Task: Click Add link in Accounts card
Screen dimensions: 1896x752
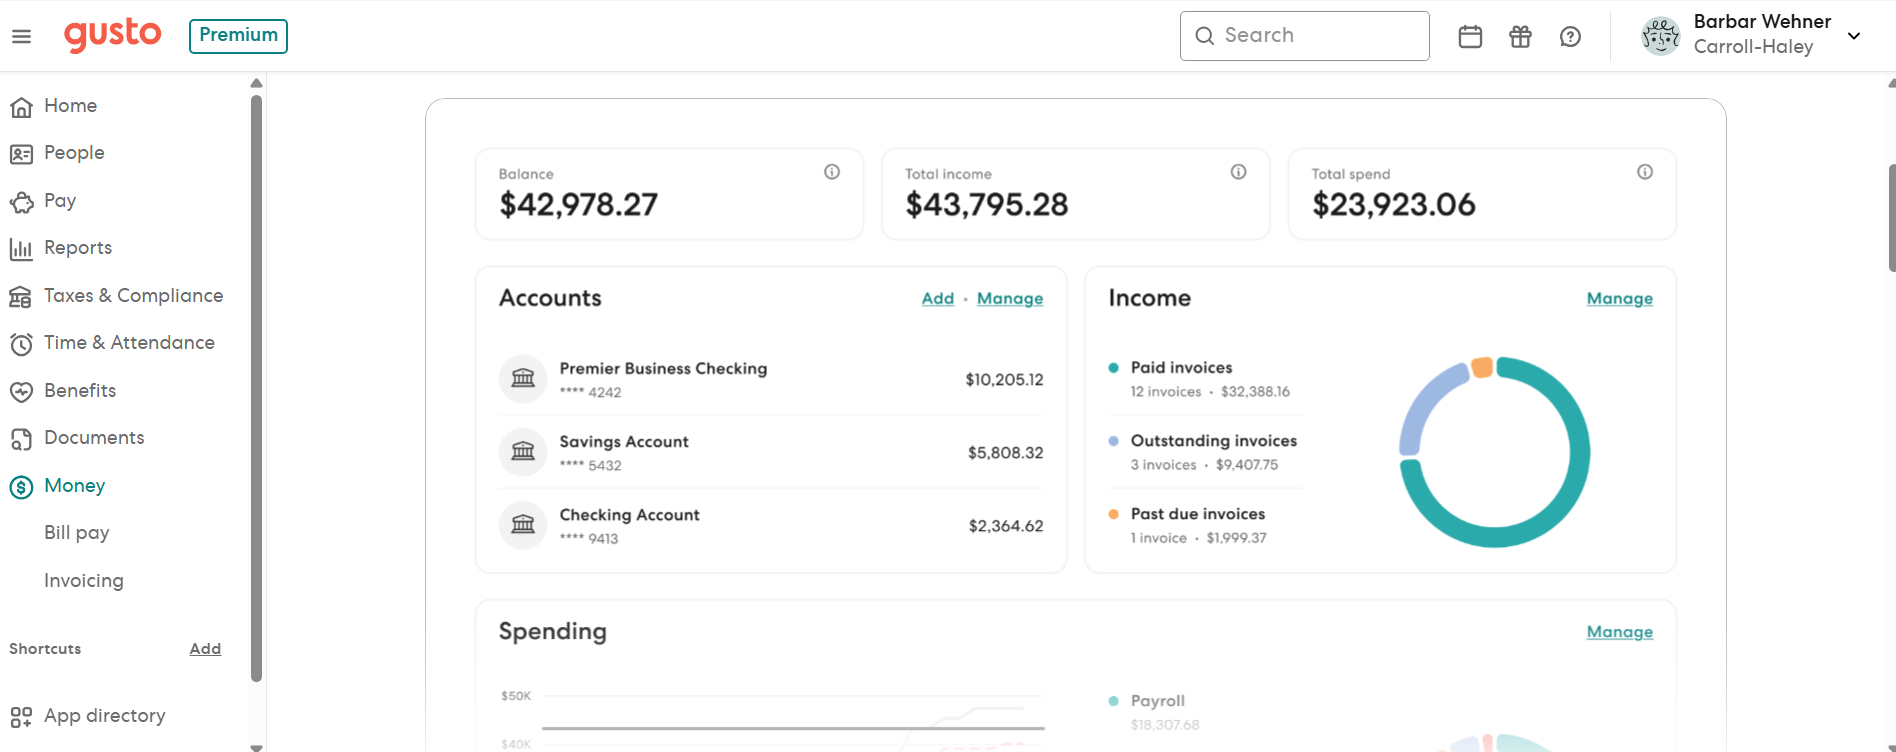Action: 937,299
